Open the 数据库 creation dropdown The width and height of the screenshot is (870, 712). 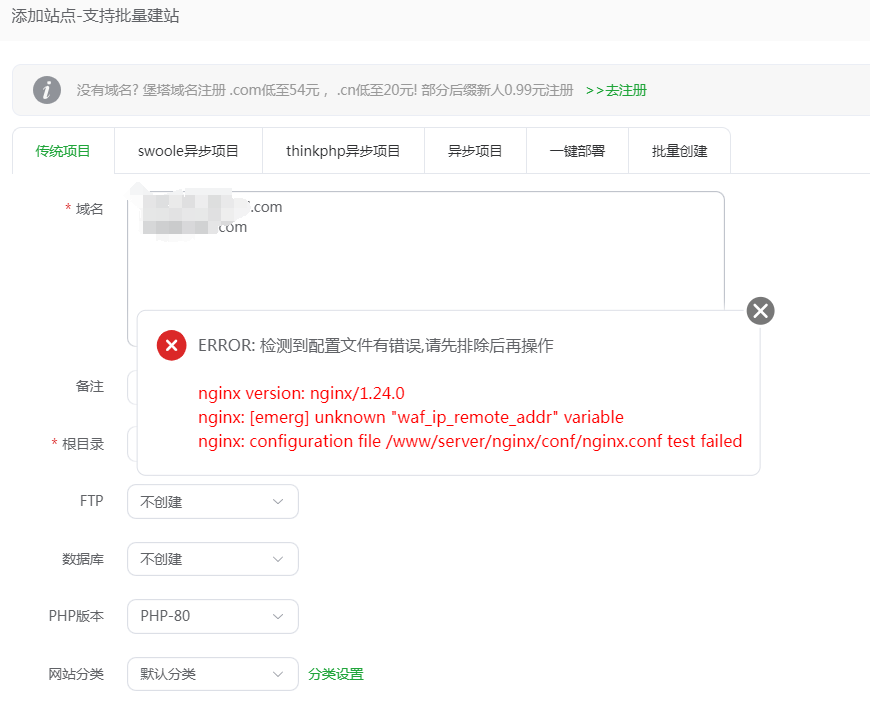click(212, 559)
